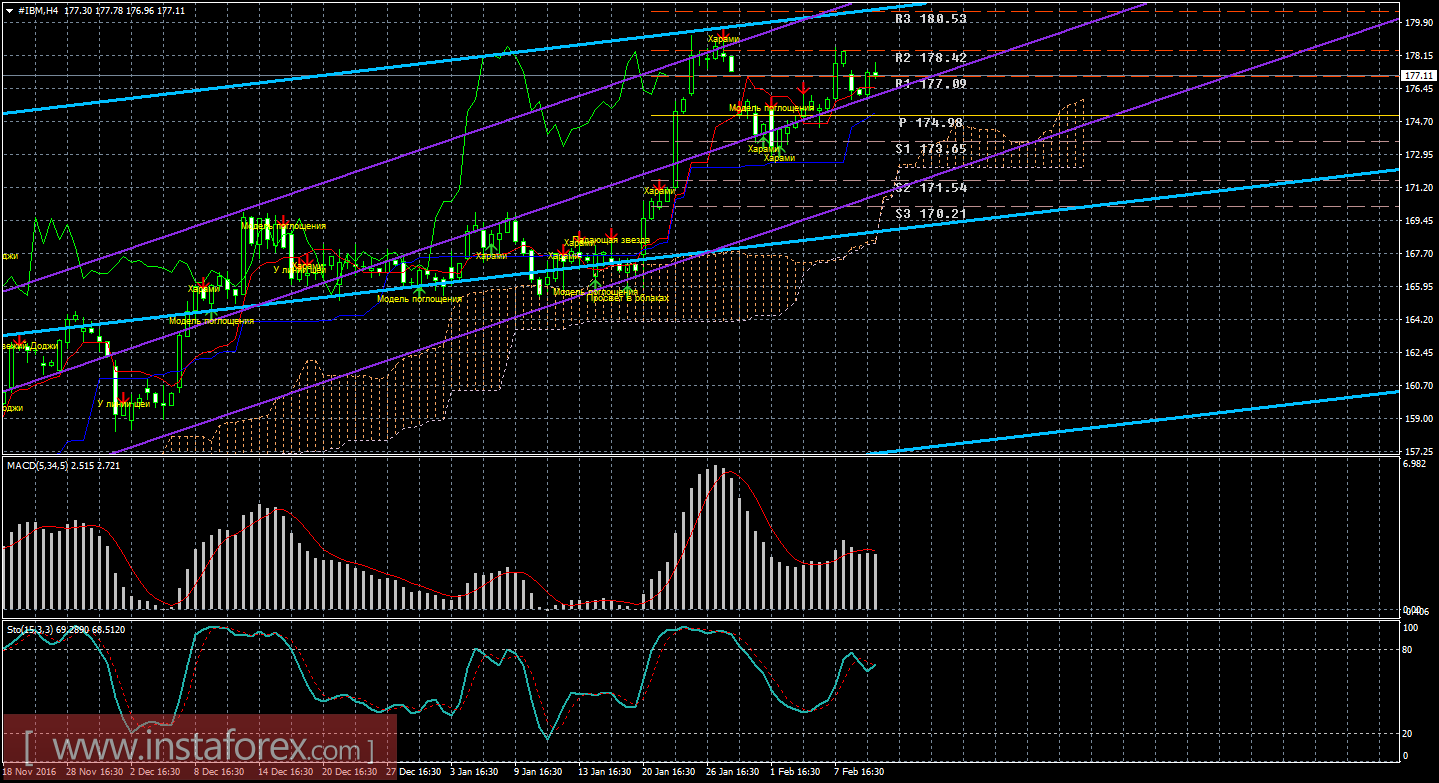The height and width of the screenshot is (783, 1439).
Task: Select the R2 178.42 resistance label
Action: pyautogui.click(x=930, y=58)
